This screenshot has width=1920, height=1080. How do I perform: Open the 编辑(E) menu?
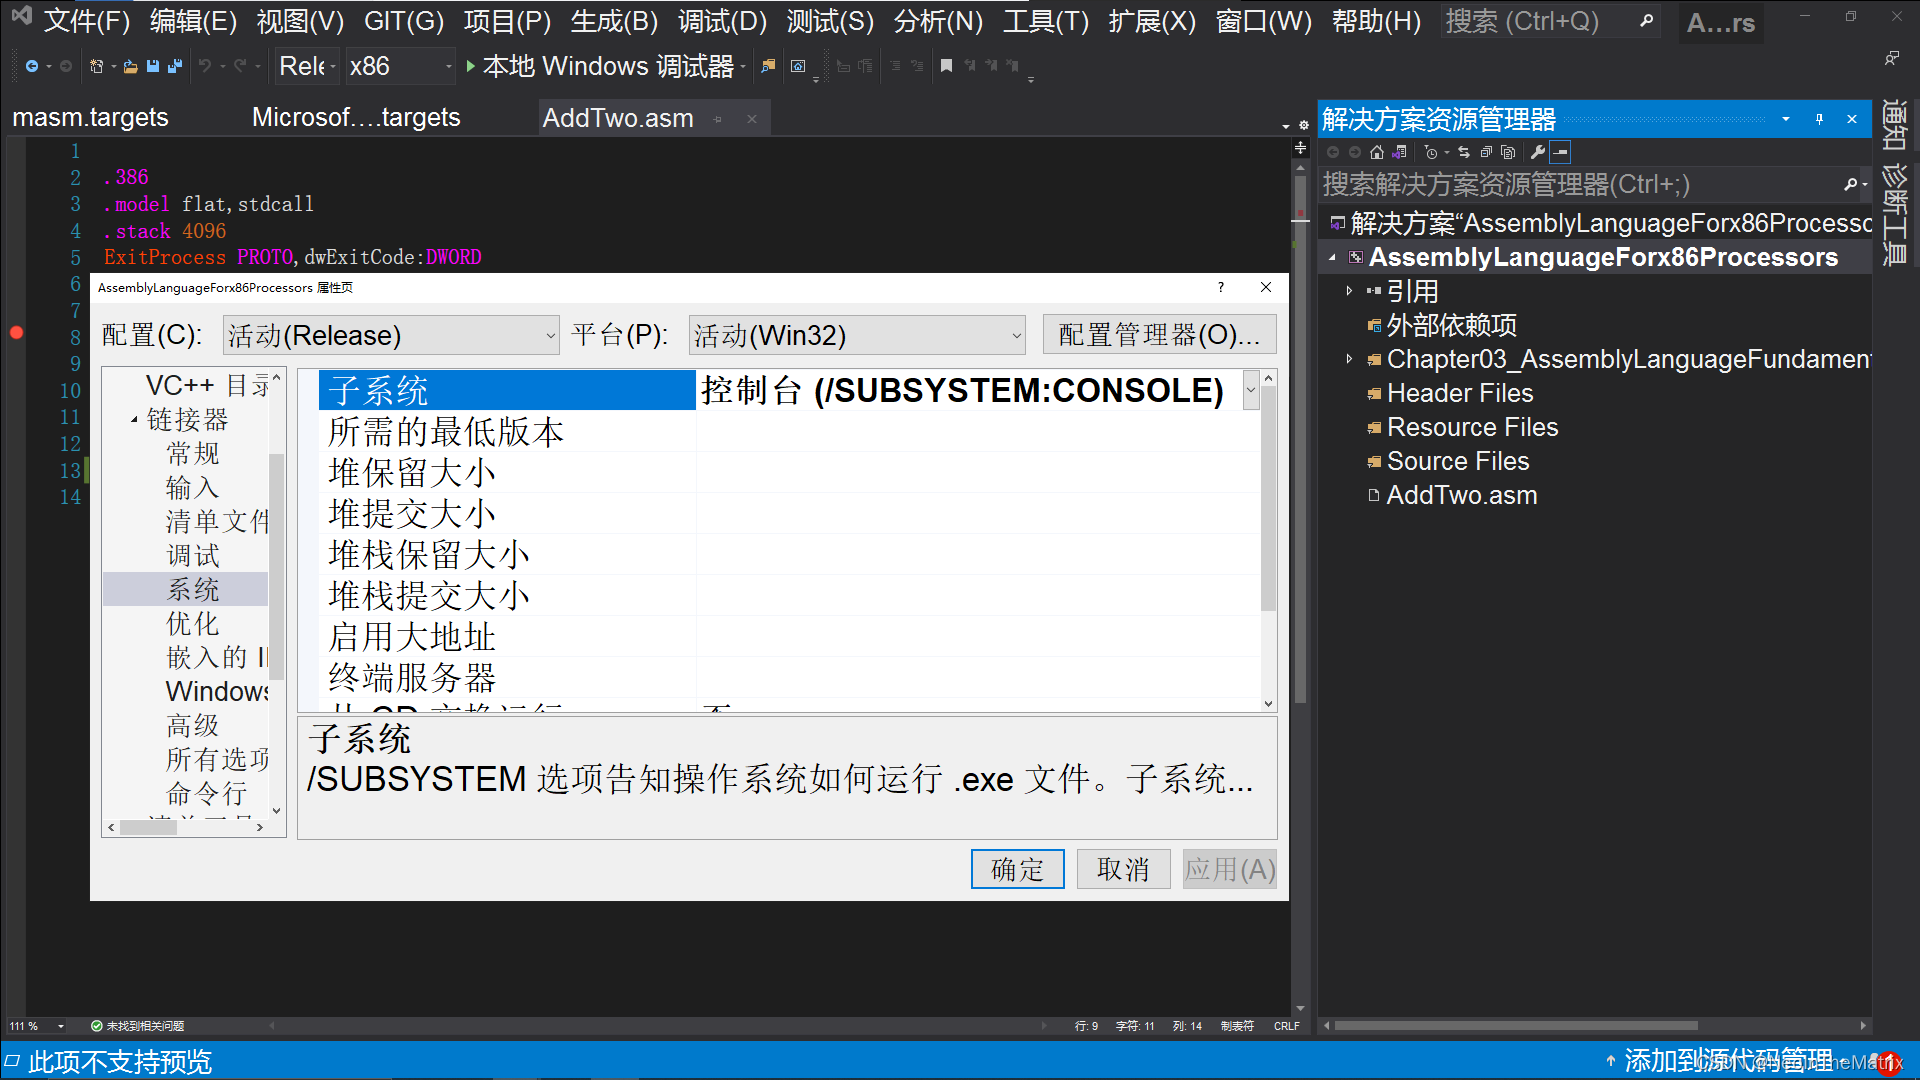pyautogui.click(x=193, y=21)
